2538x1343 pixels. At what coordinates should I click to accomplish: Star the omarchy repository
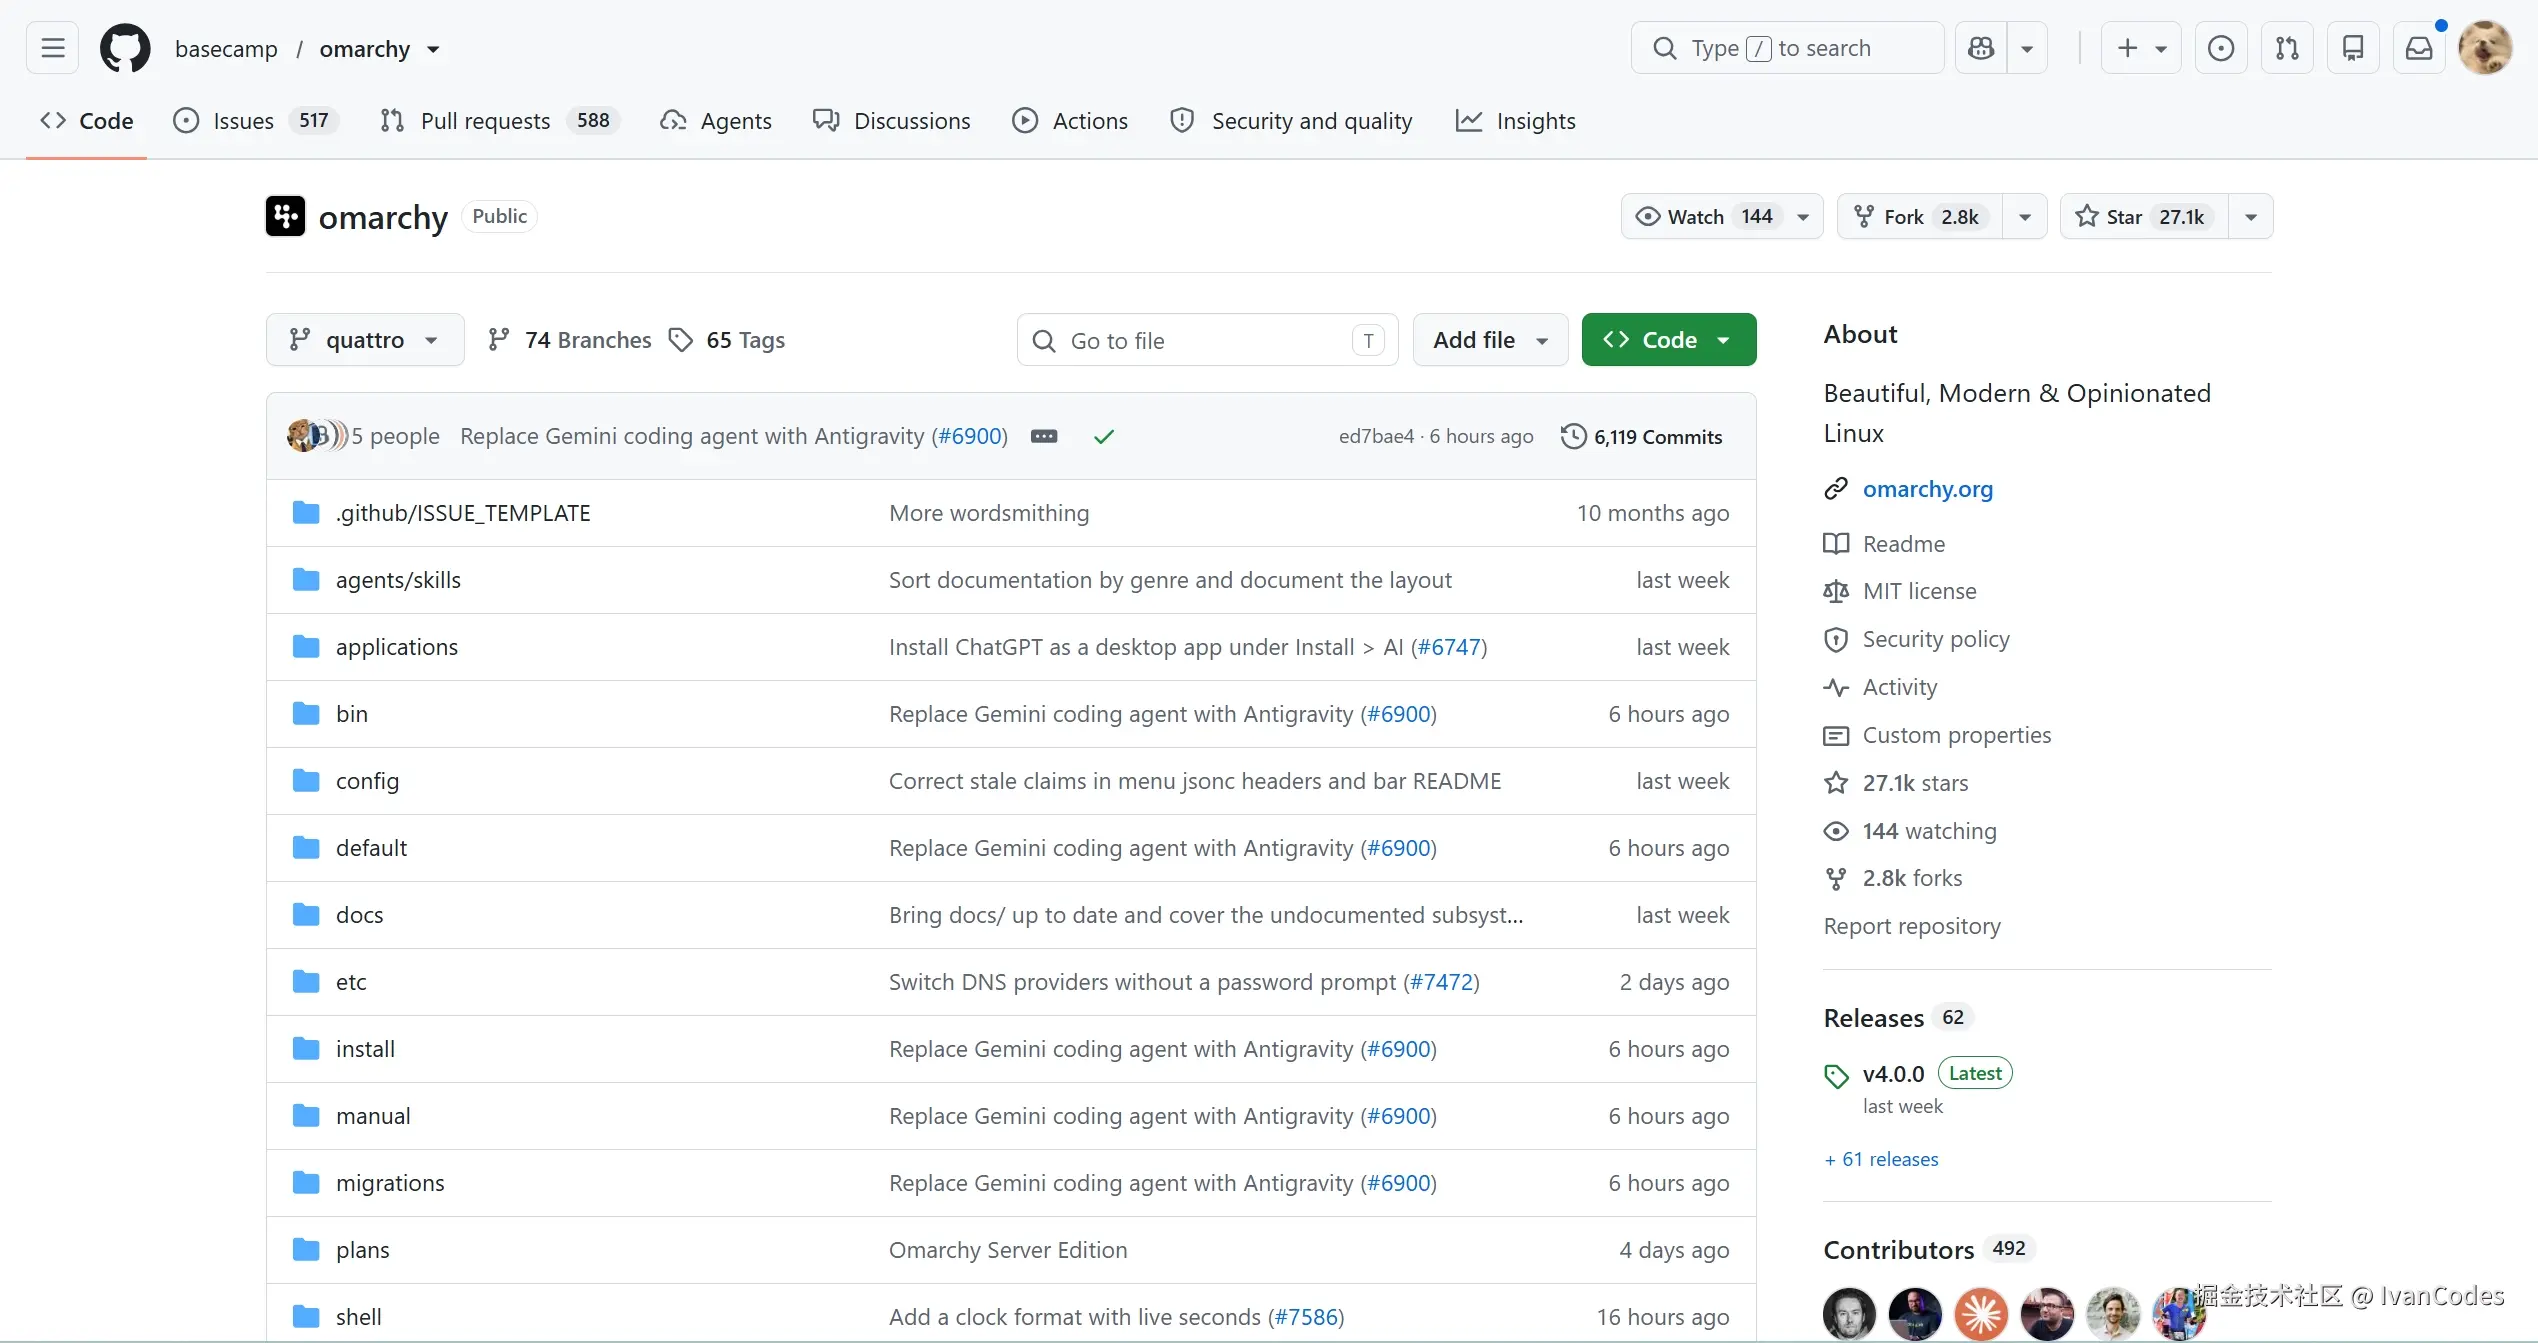(x=2144, y=216)
